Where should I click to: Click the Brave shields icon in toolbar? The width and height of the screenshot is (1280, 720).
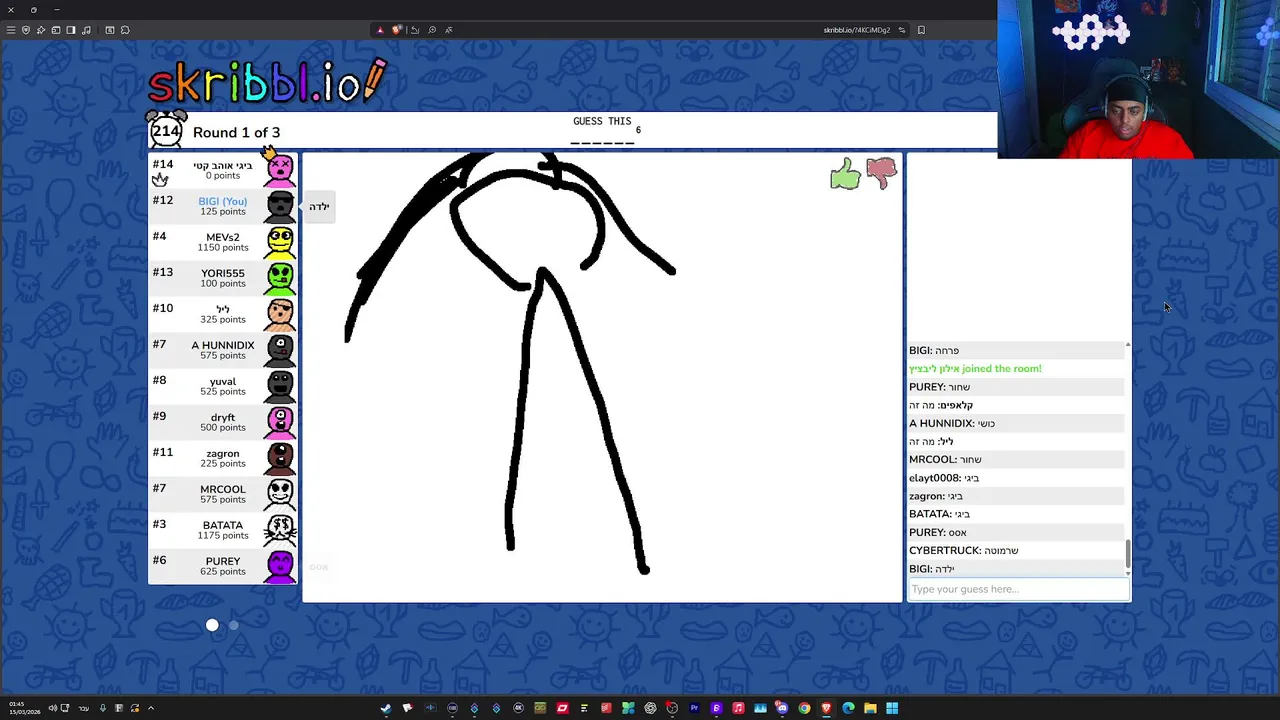397,29
